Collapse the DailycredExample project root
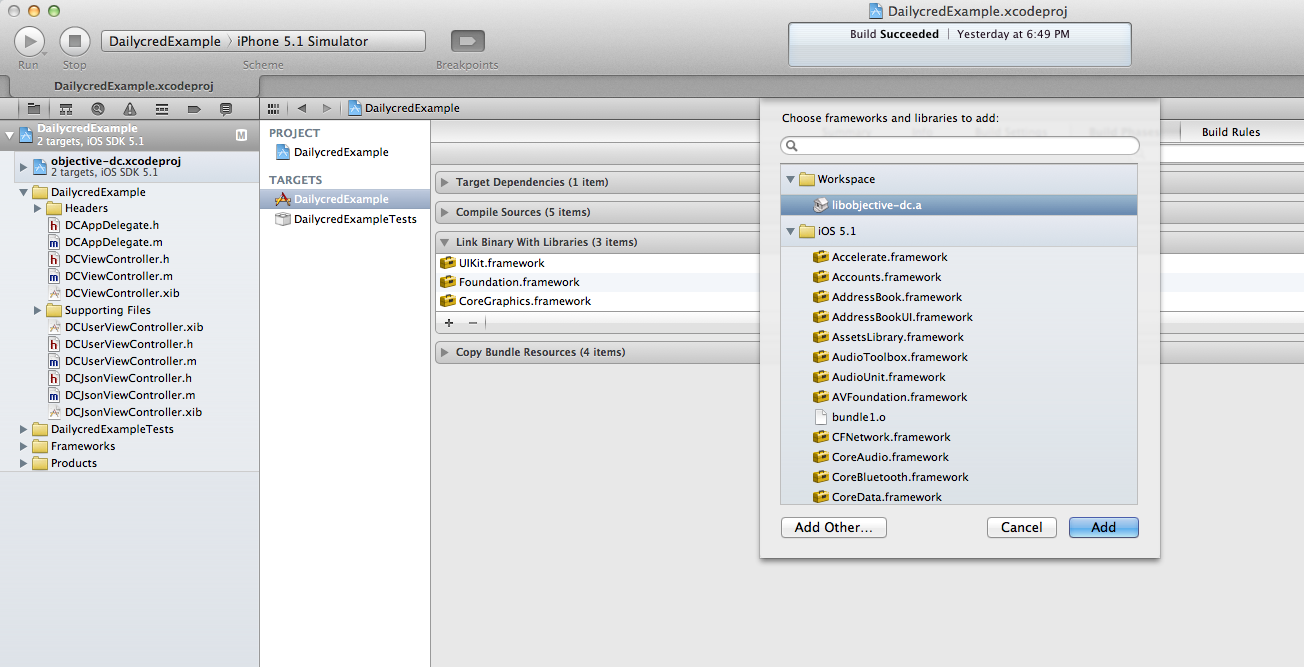 click(x=9, y=135)
